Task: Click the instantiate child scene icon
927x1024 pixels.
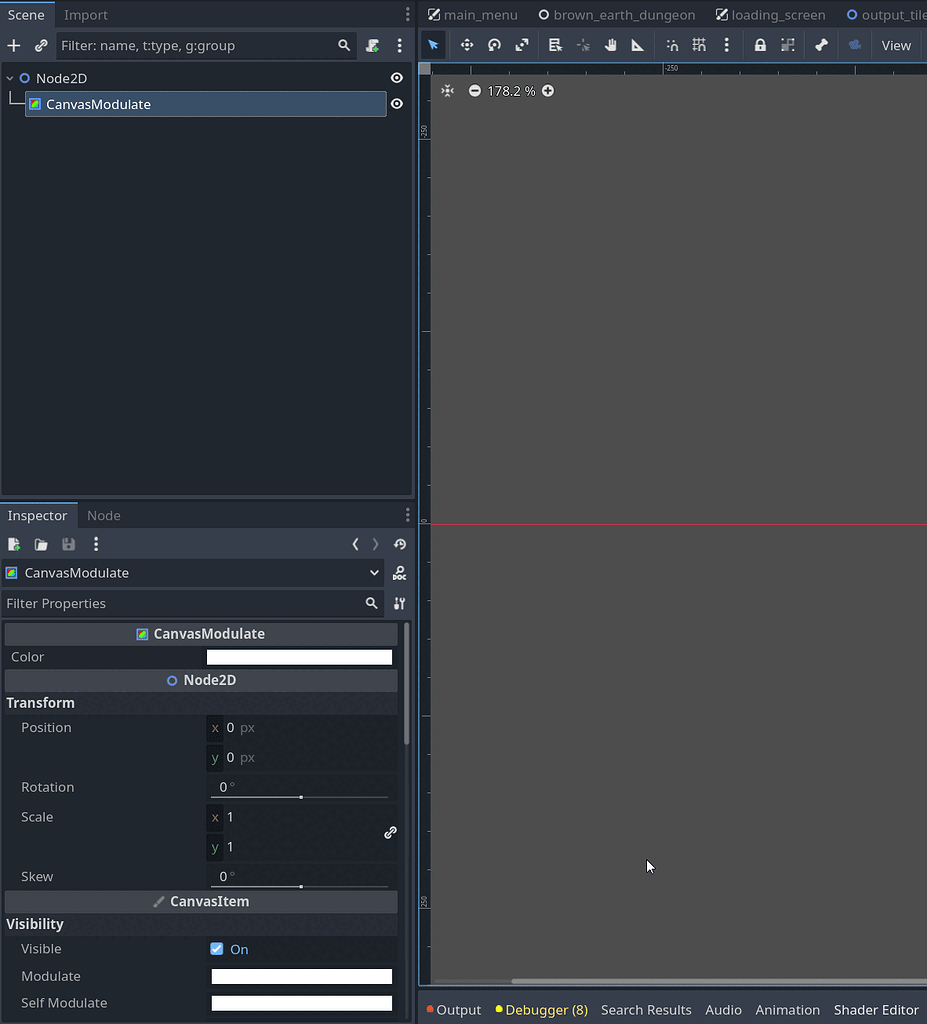Action: point(41,45)
